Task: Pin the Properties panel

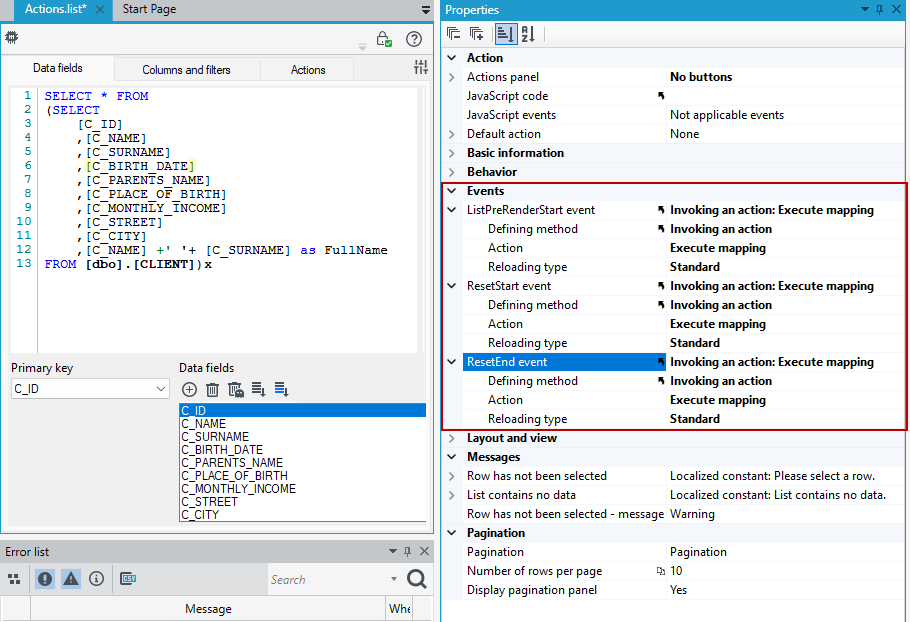Action: 879,9
